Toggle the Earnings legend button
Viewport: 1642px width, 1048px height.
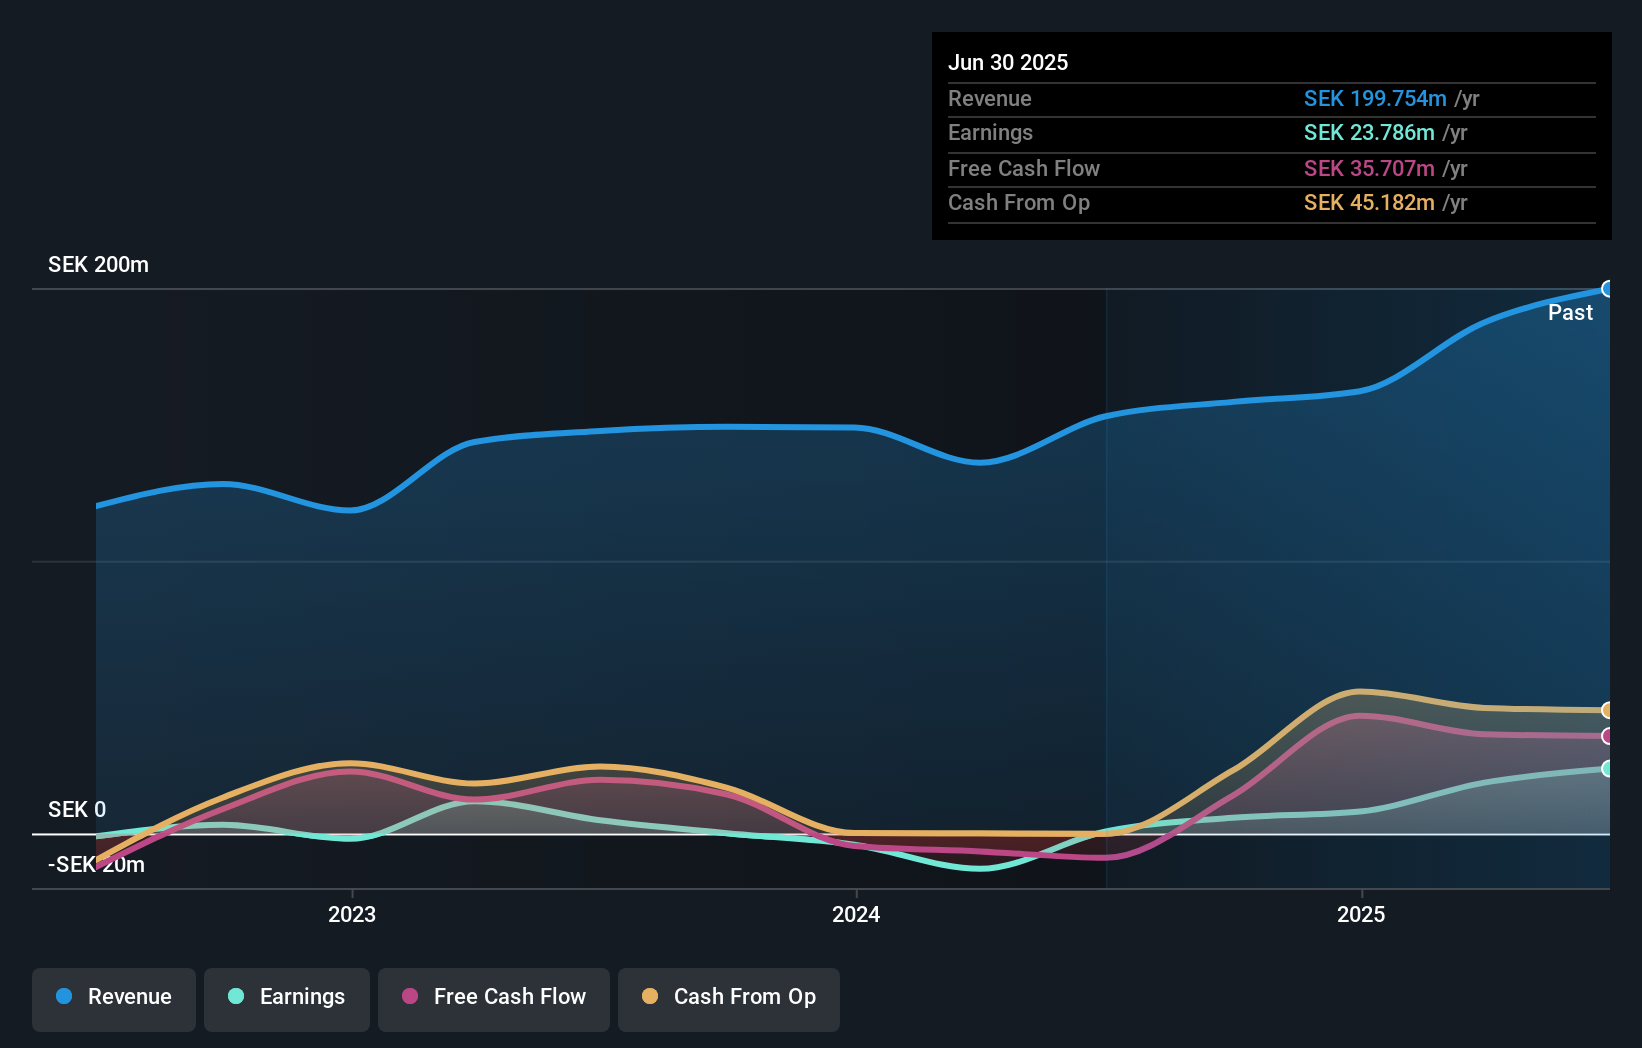[287, 999]
